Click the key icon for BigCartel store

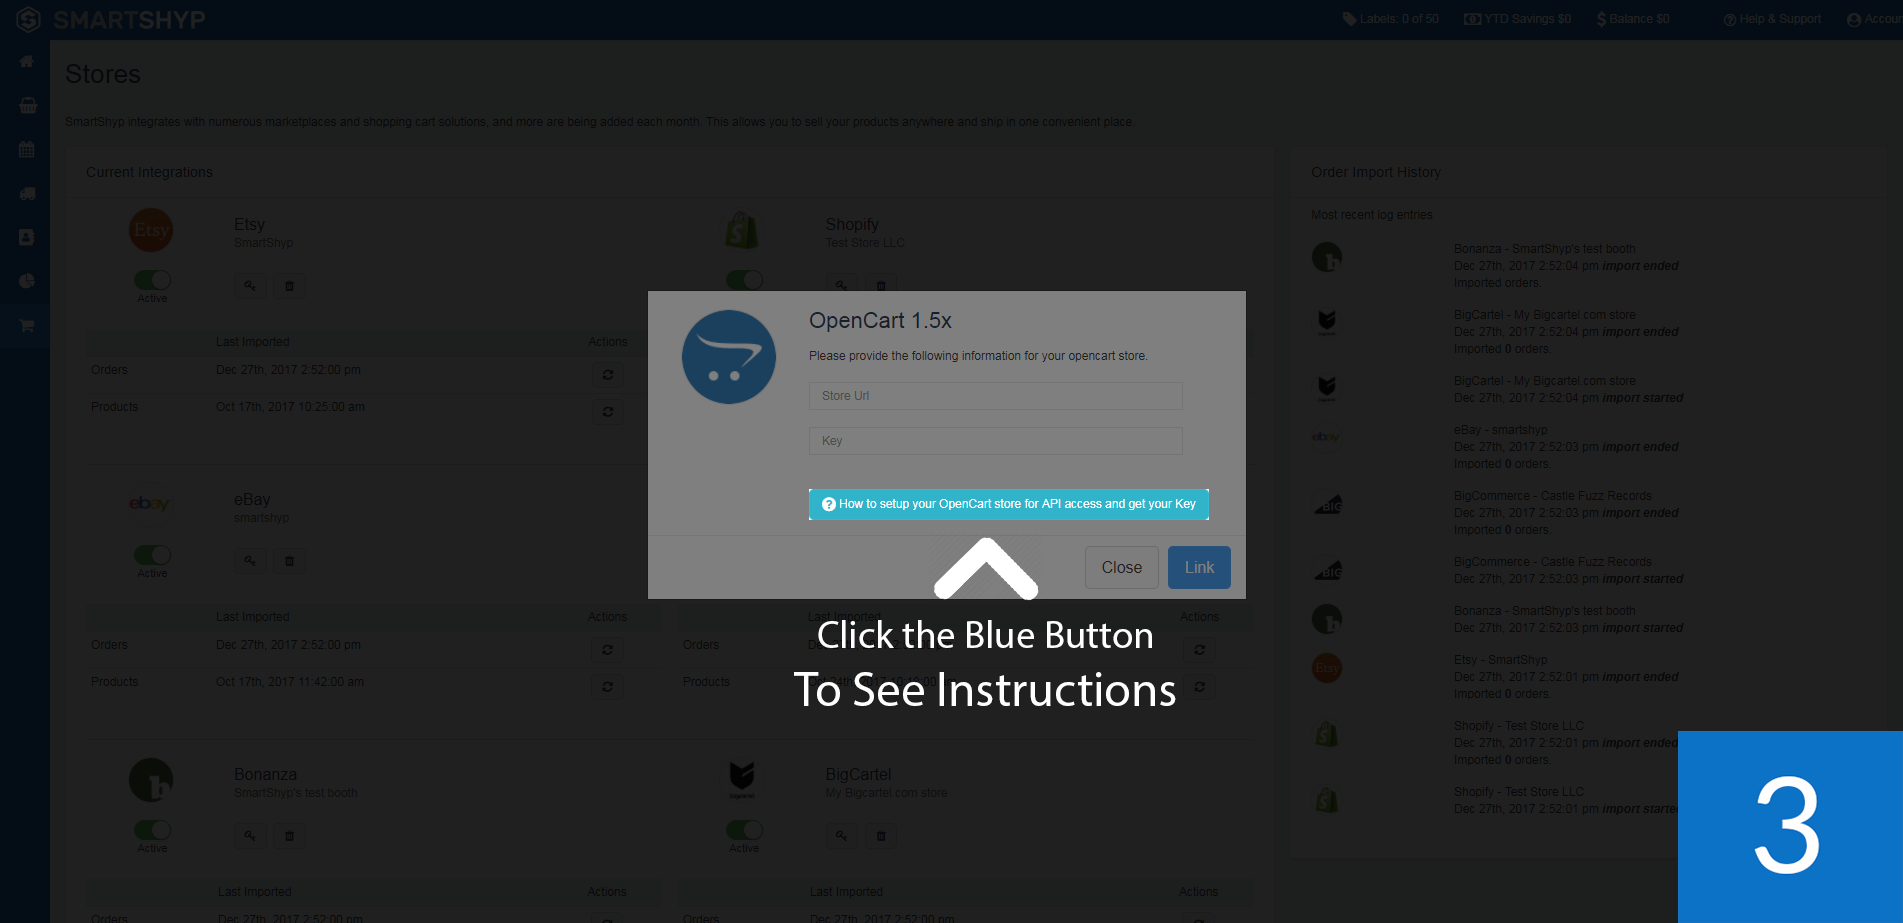coord(842,836)
